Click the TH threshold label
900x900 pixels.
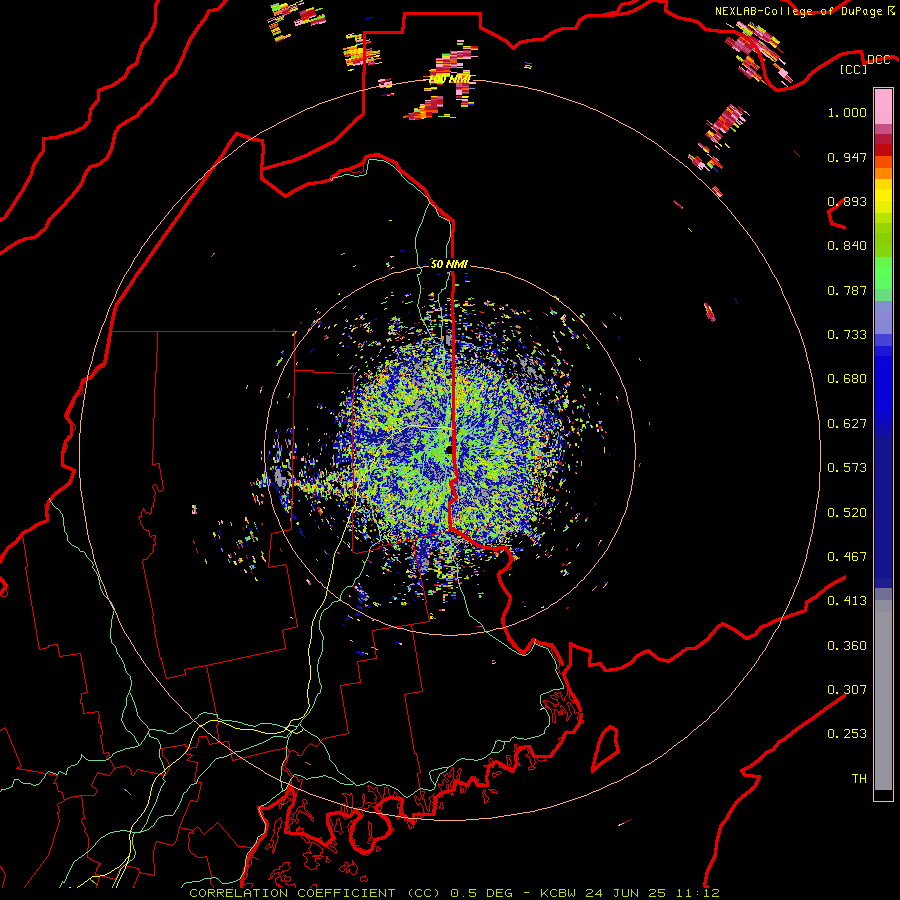point(859,779)
